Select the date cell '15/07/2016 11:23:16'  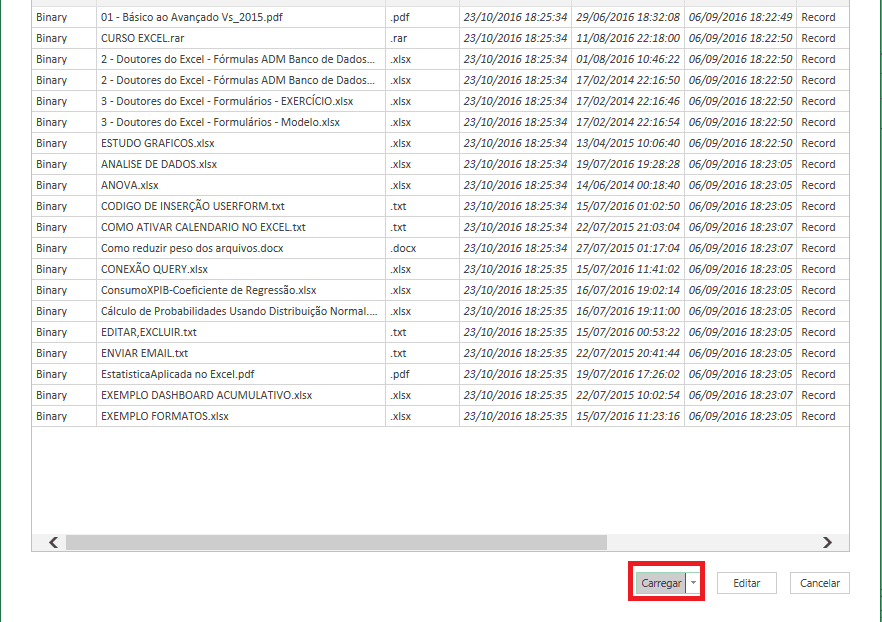pyautogui.click(x=628, y=416)
